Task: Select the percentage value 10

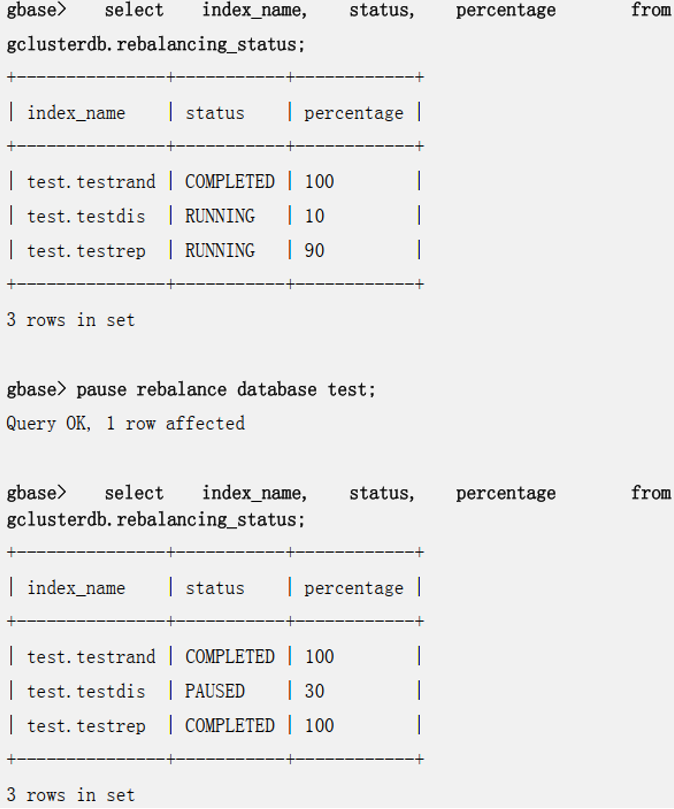Action: [x=314, y=216]
